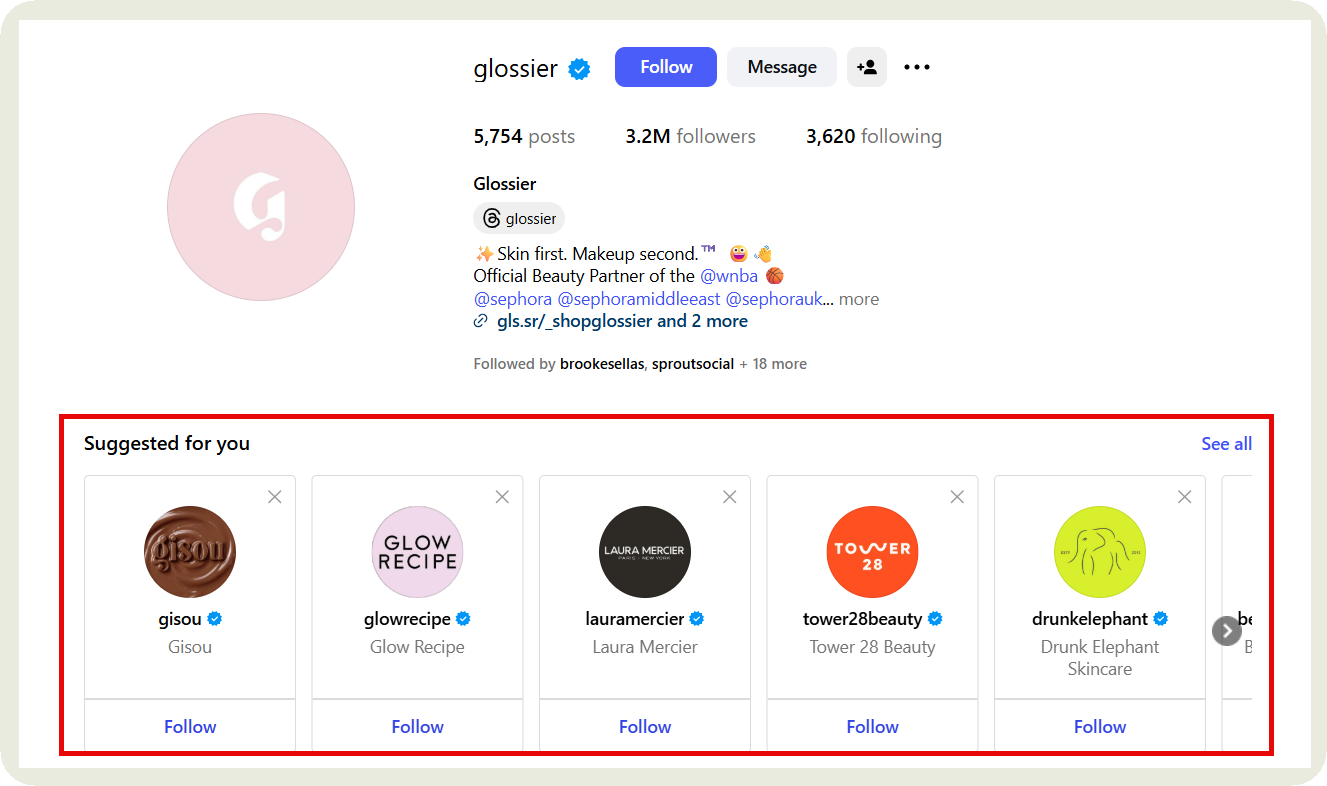Viewport: 1327px width, 786px height.
Task: Open the Glow Recipe profile thumbnail
Action: point(417,552)
